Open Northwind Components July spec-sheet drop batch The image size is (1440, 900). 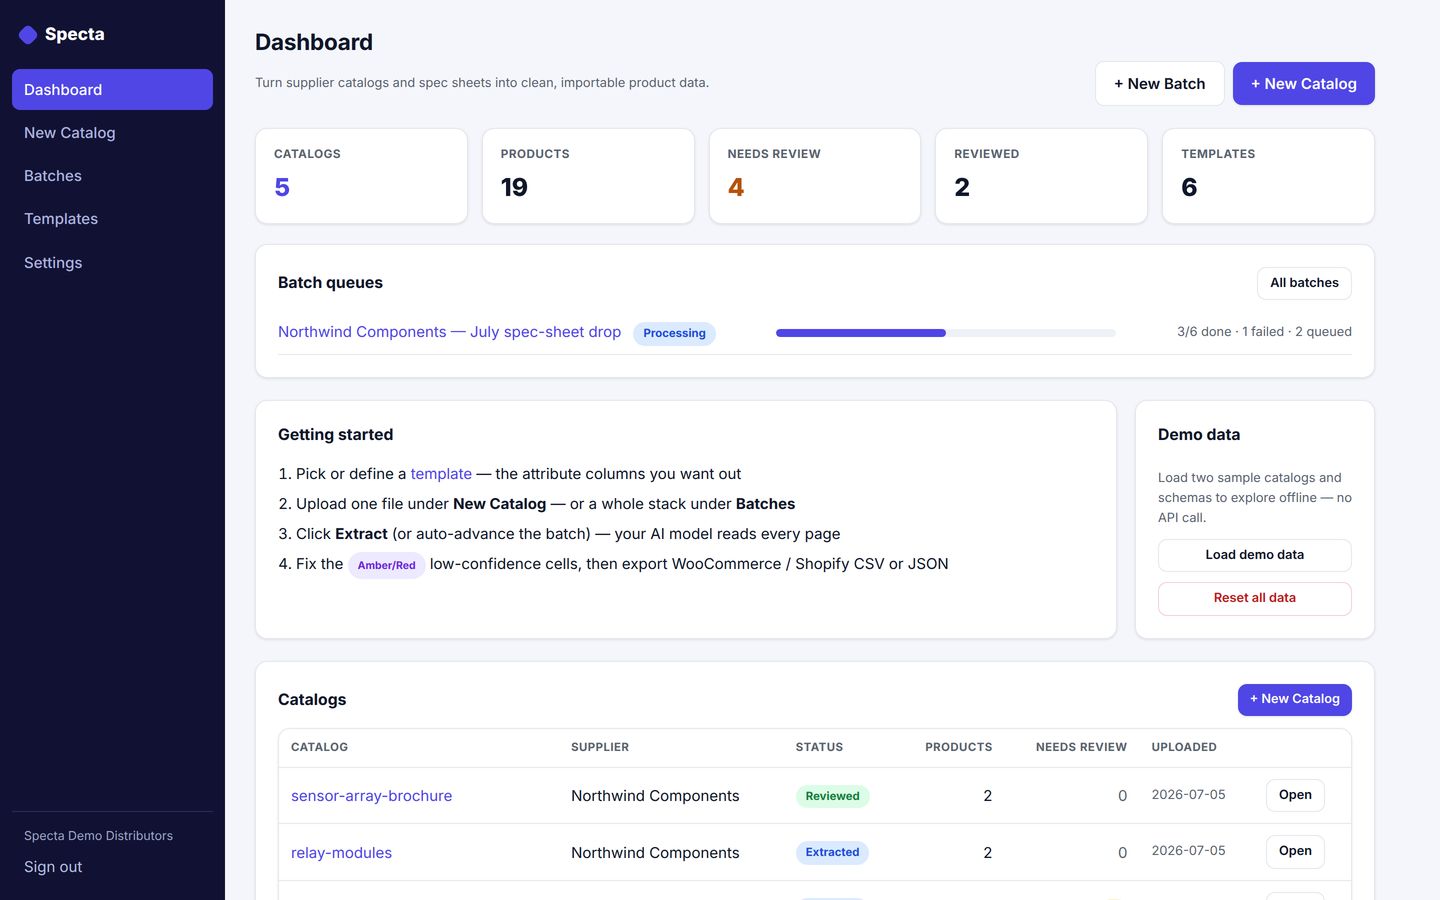click(449, 332)
